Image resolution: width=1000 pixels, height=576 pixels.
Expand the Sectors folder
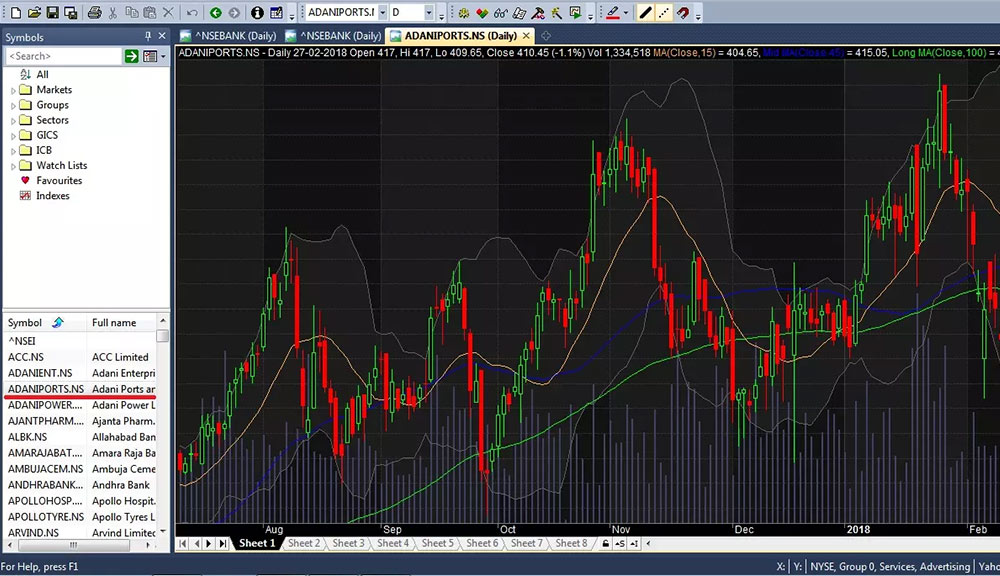13,121
